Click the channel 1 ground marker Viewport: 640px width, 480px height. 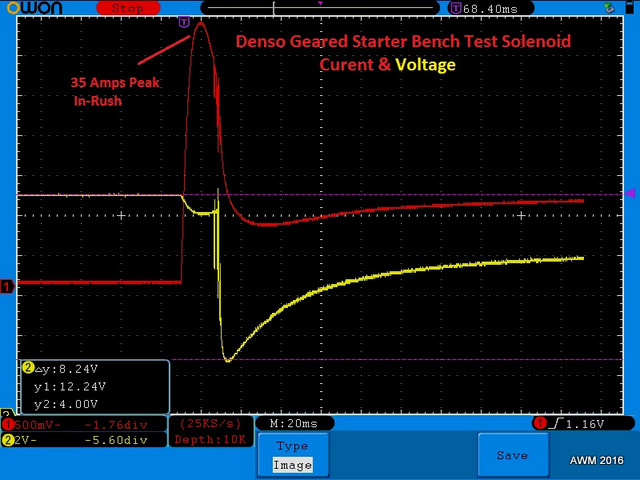coord(7,287)
